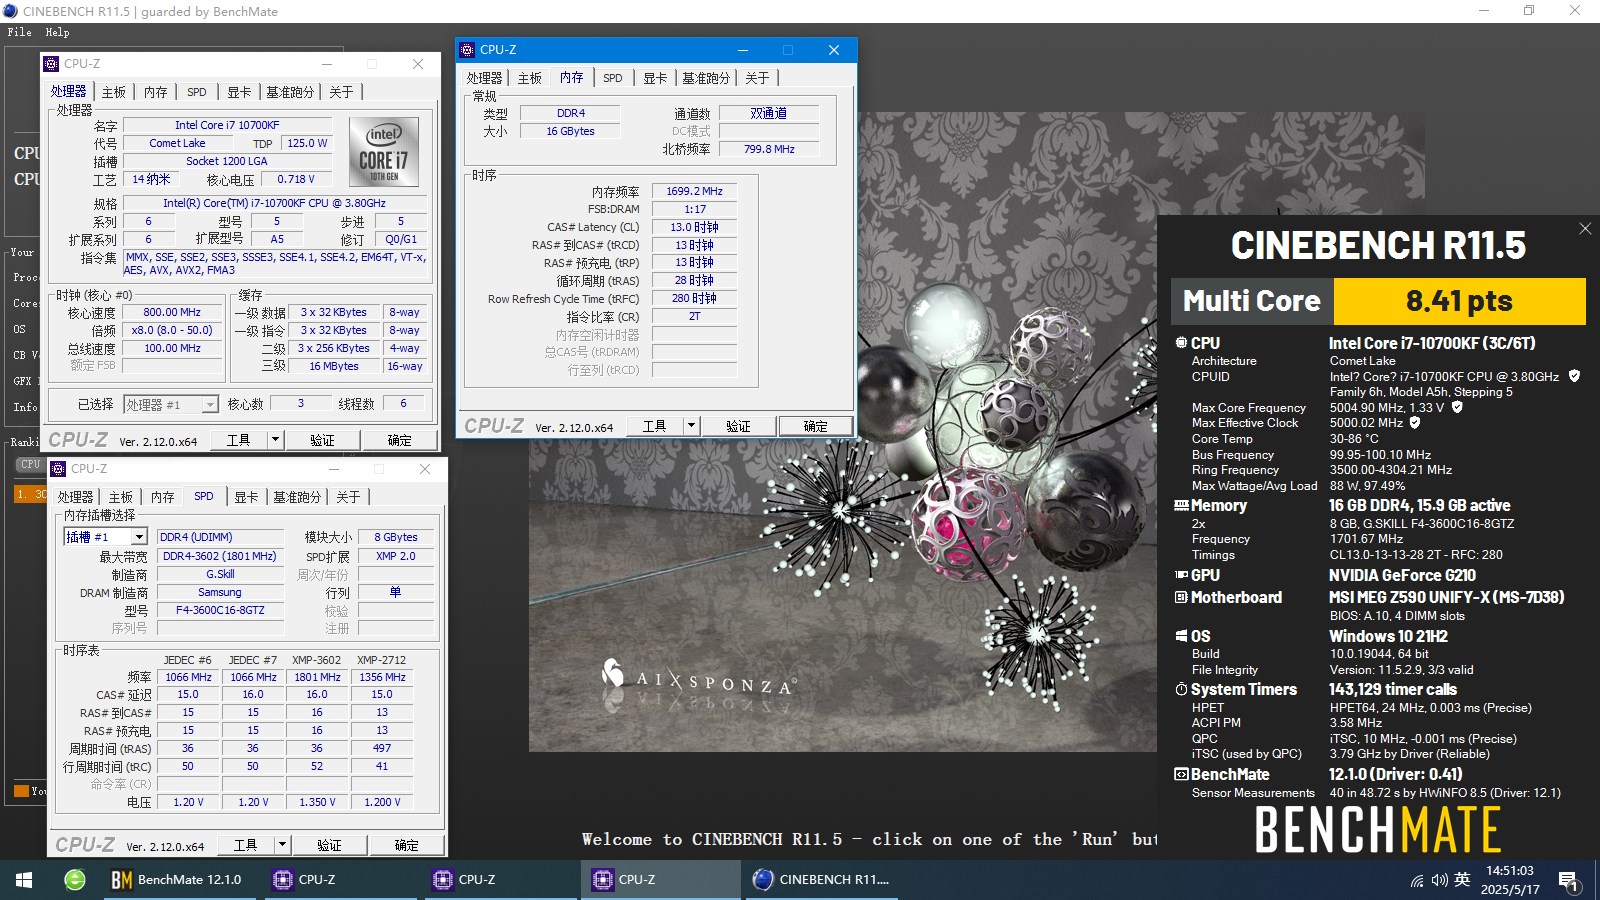
Task: Click the 1699.2 MHz memory frequency value
Action: click(694, 191)
